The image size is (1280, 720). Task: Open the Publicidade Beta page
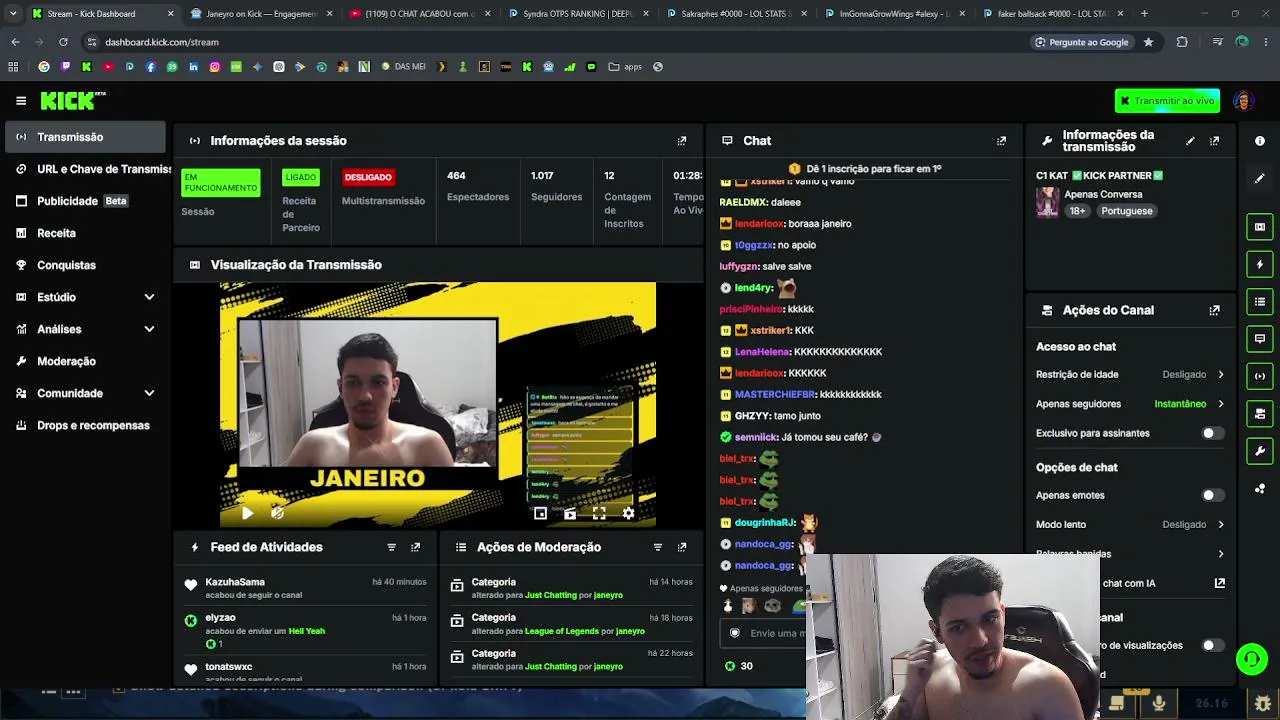coord(85,201)
